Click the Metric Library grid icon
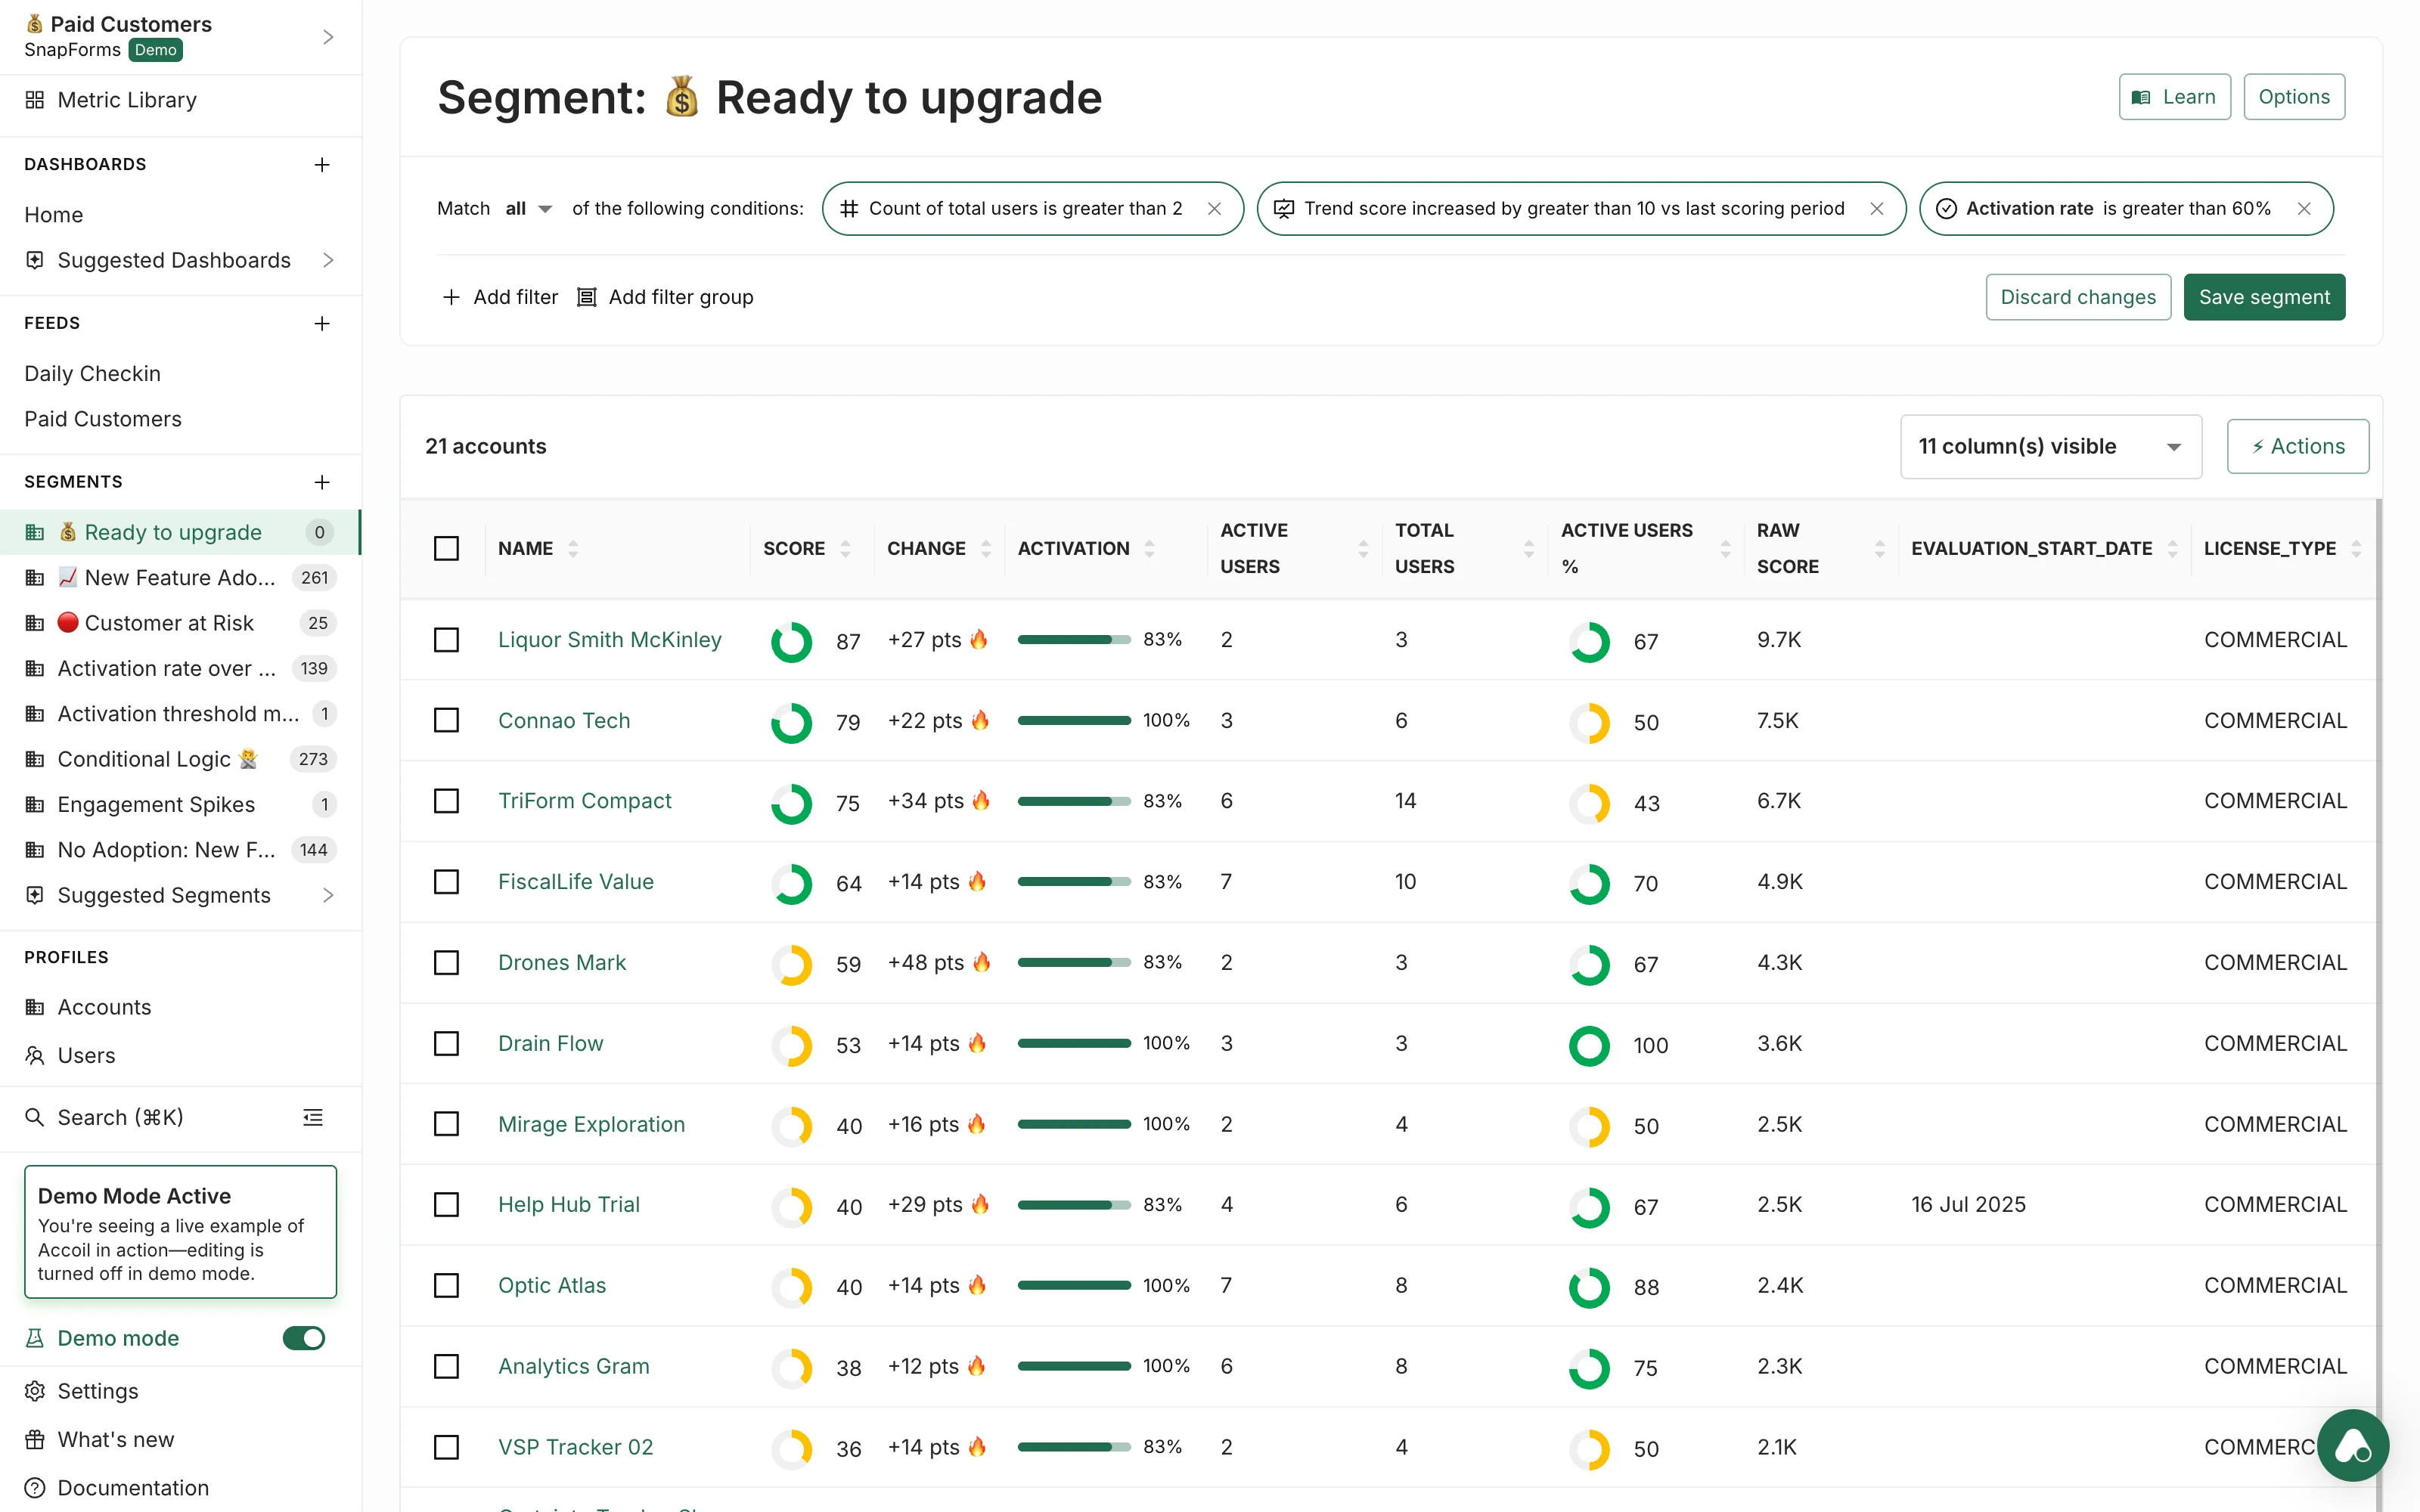The height and width of the screenshot is (1512, 2420). pyautogui.click(x=35, y=100)
